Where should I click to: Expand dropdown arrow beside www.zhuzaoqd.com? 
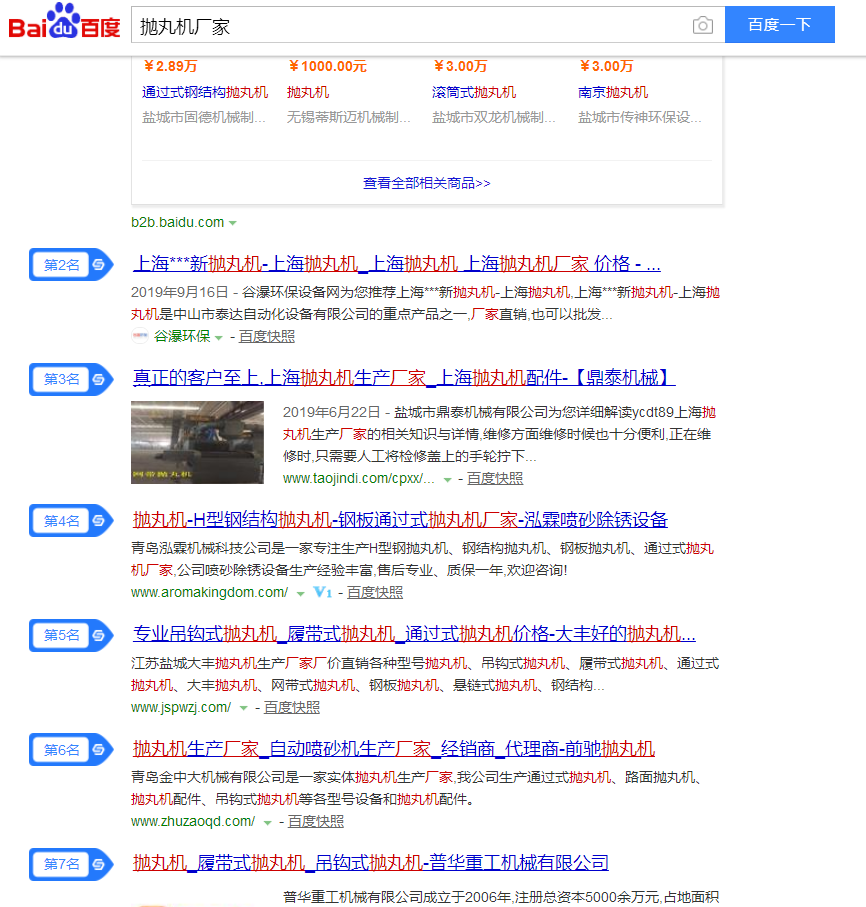pyautogui.click(x=267, y=823)
